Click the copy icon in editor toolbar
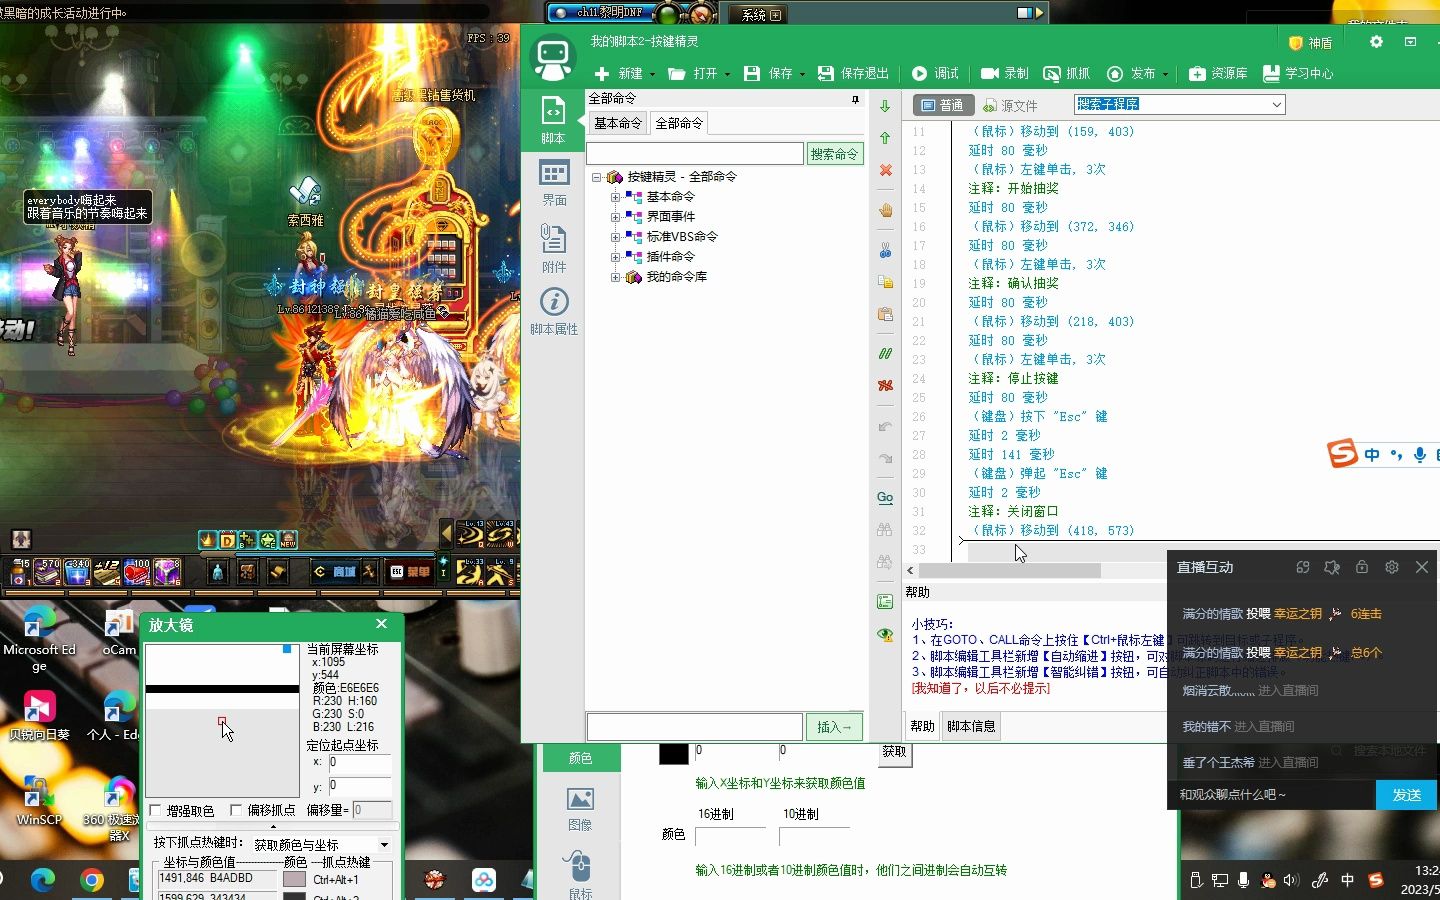 click(x=885, y=282)
